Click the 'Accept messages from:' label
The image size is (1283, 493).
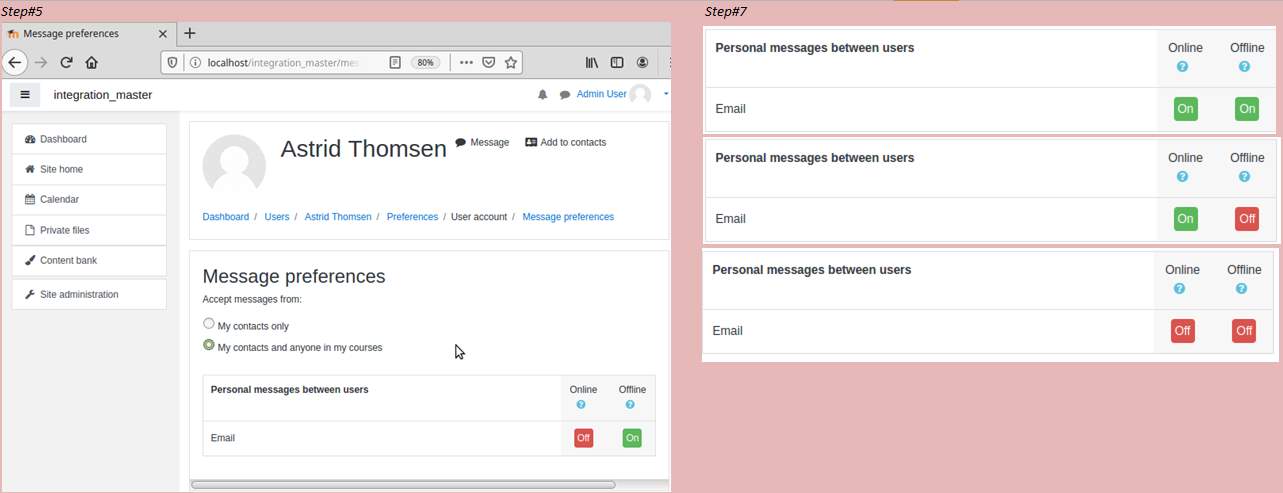tap(252, 299)
